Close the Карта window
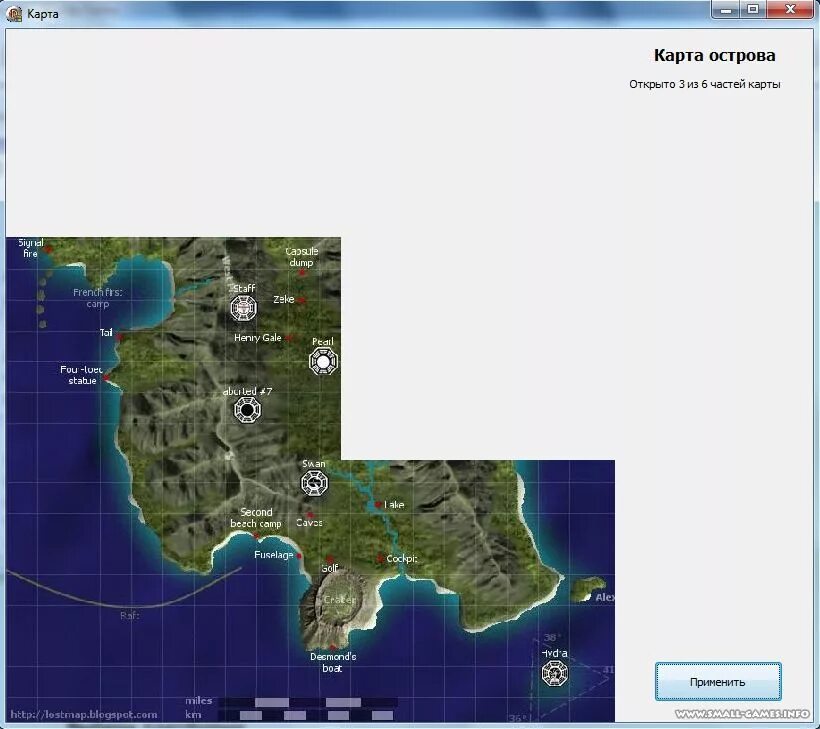The width and height of the screenshot is (820, 729). coord(790,9)
